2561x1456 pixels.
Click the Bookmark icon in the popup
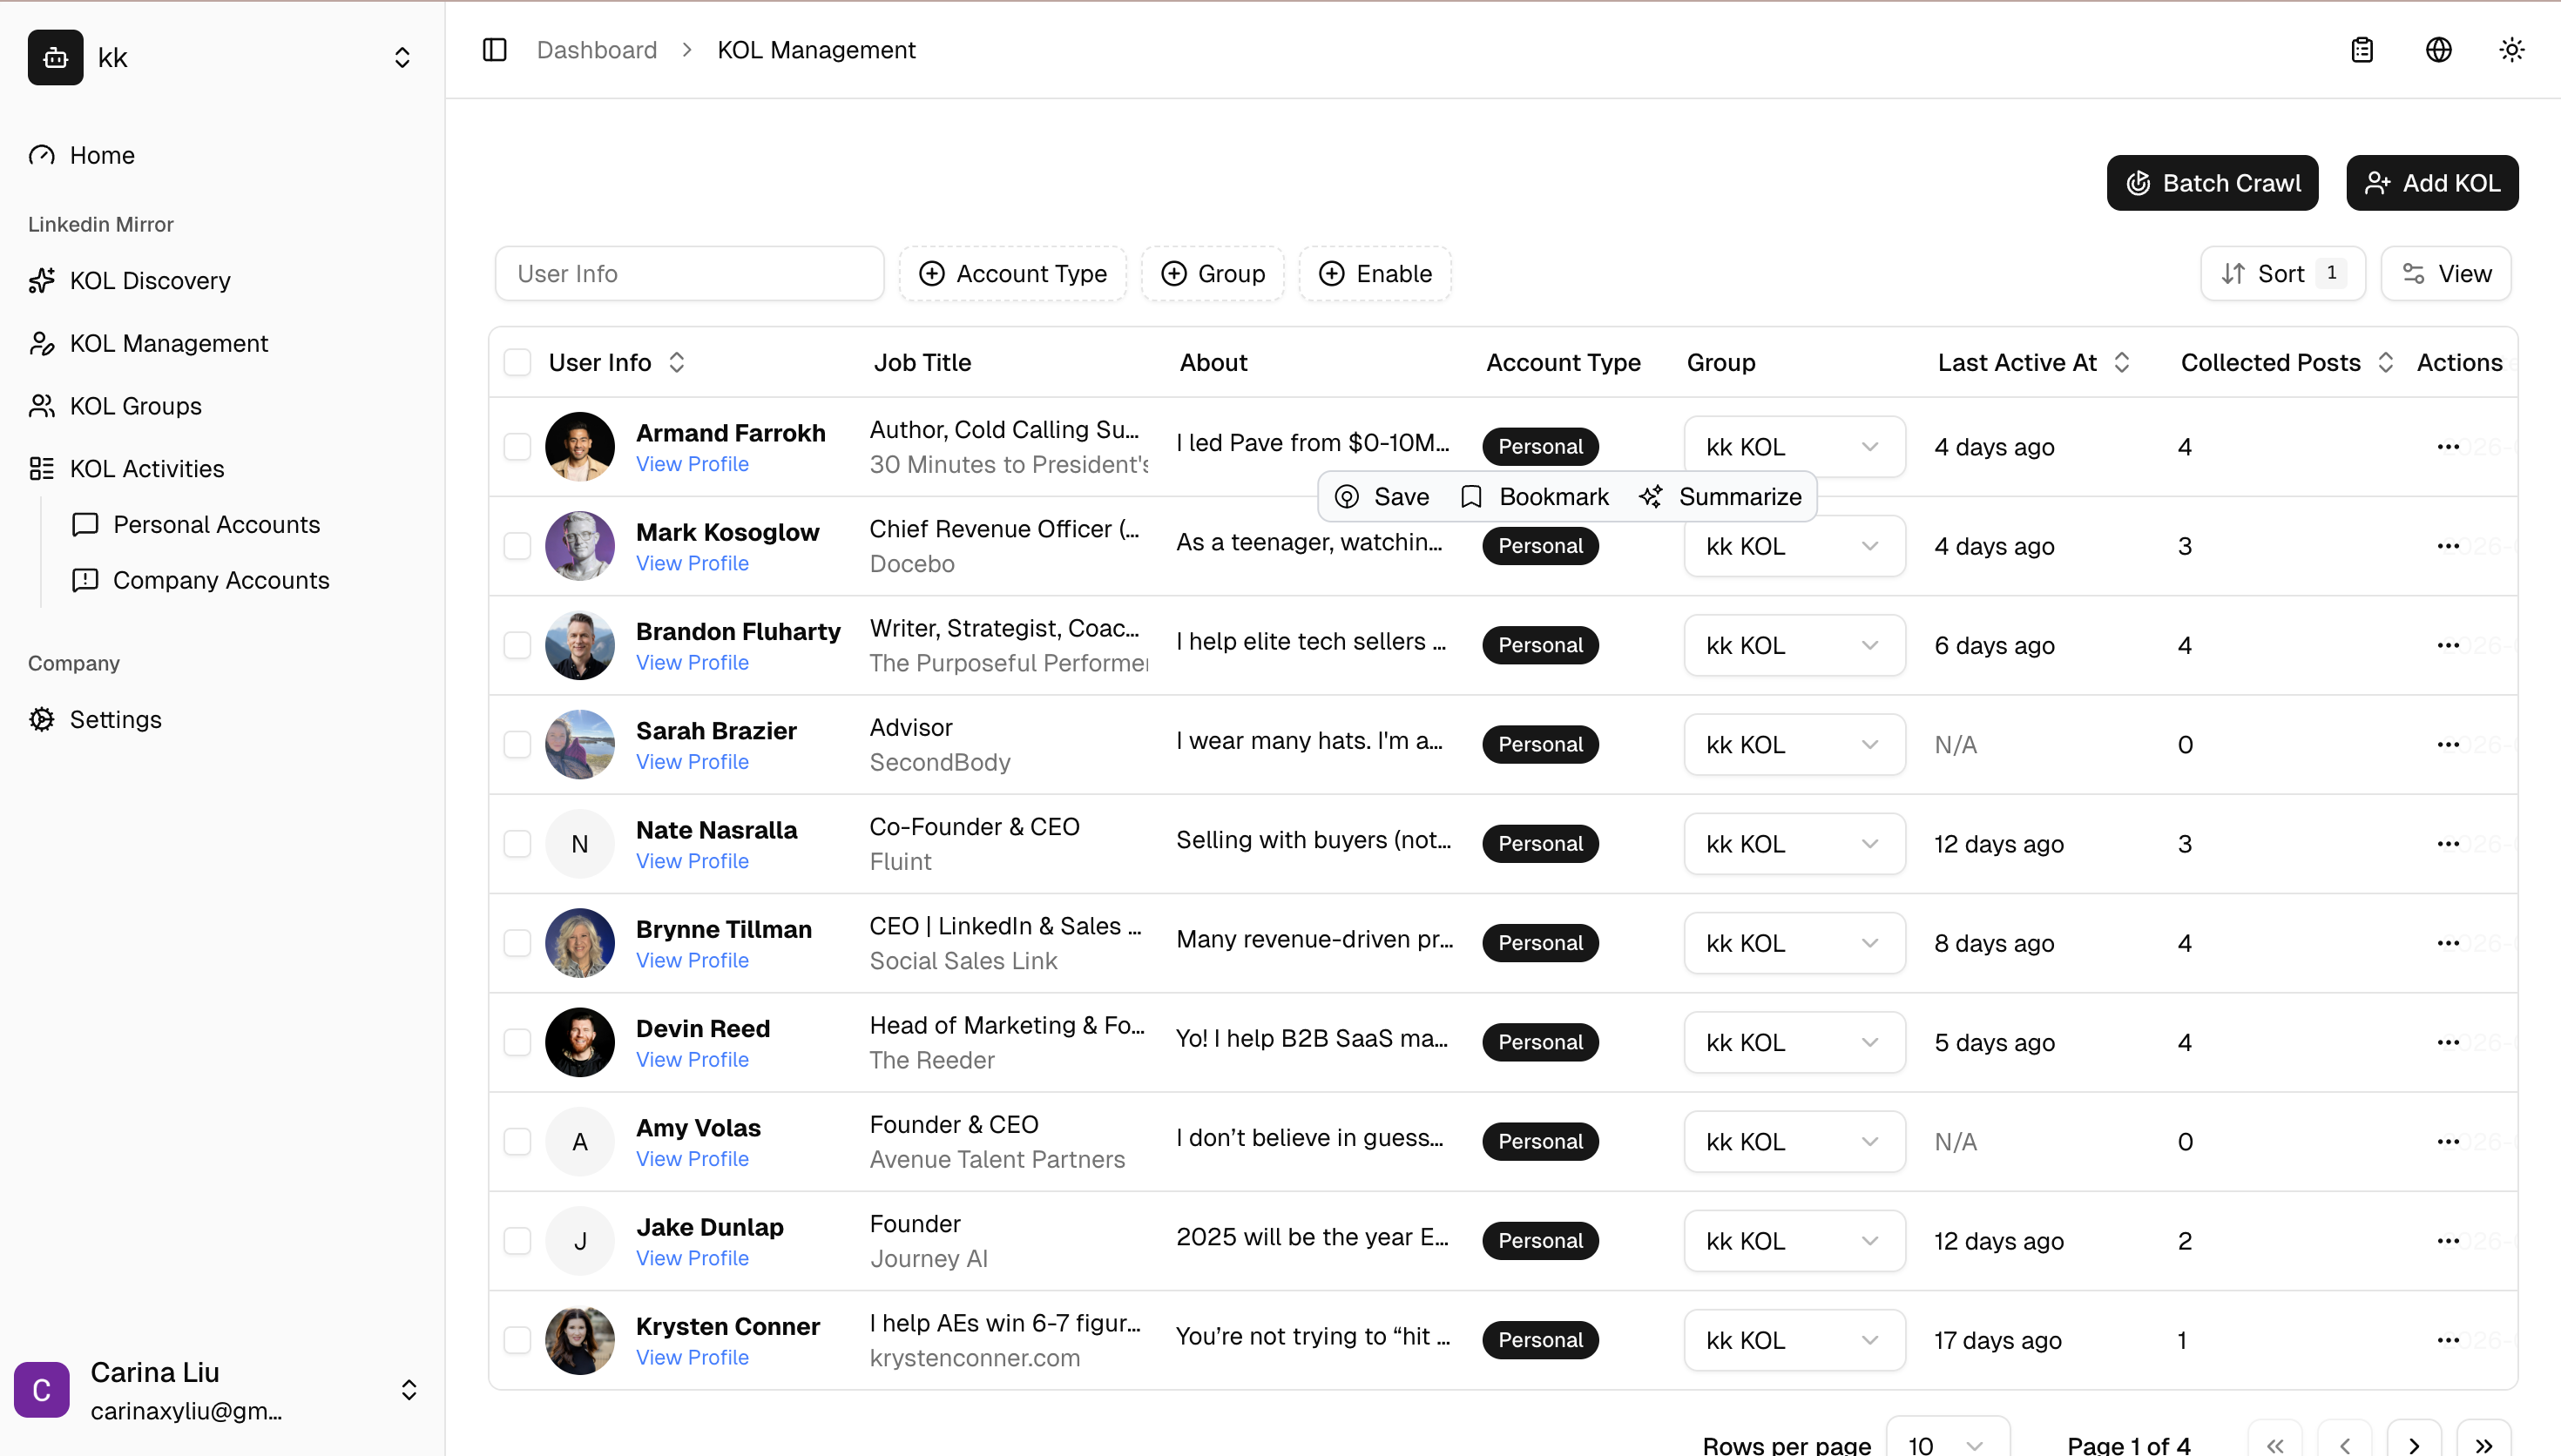tap(1471, 497)
